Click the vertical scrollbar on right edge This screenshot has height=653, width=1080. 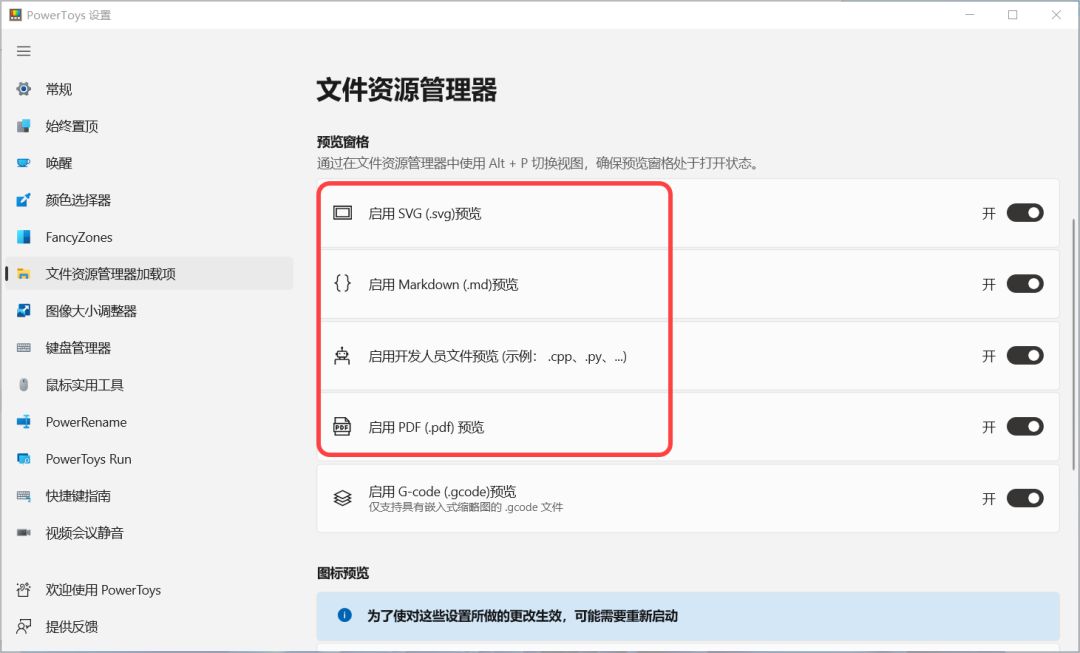coord(1074,344)
